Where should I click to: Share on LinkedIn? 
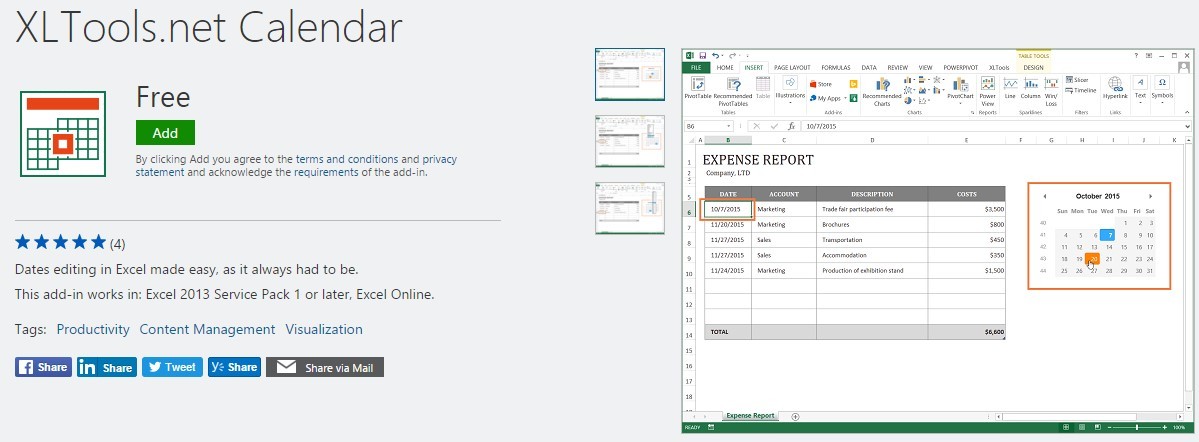(106, 367)
